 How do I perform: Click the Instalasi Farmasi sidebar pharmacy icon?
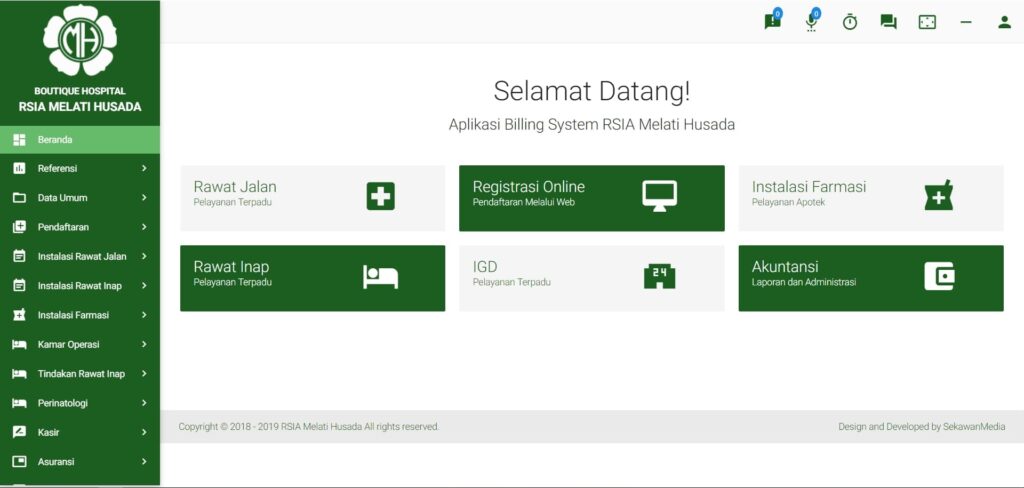click(x=20, y=315)
